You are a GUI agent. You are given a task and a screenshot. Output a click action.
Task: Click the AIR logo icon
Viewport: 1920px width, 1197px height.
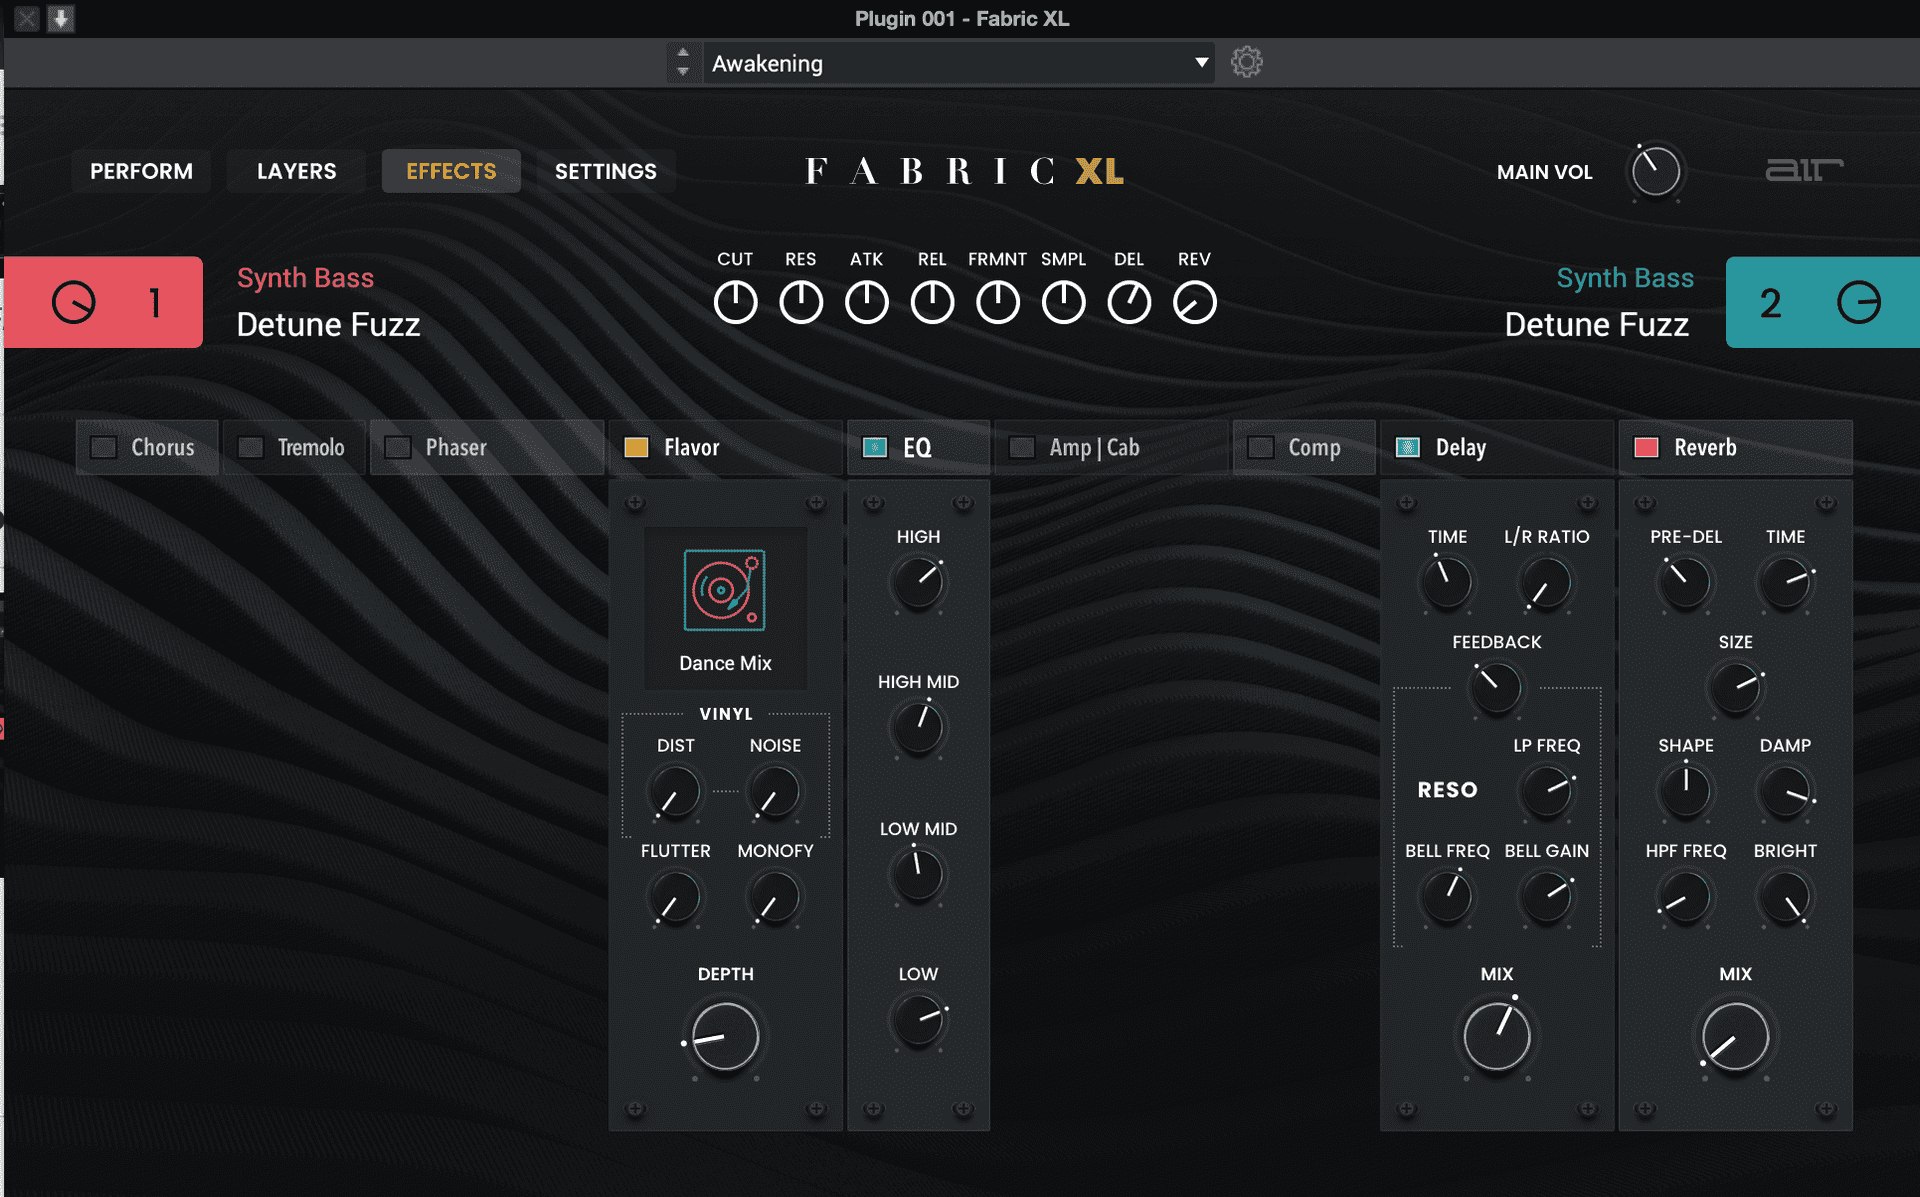1803,170
